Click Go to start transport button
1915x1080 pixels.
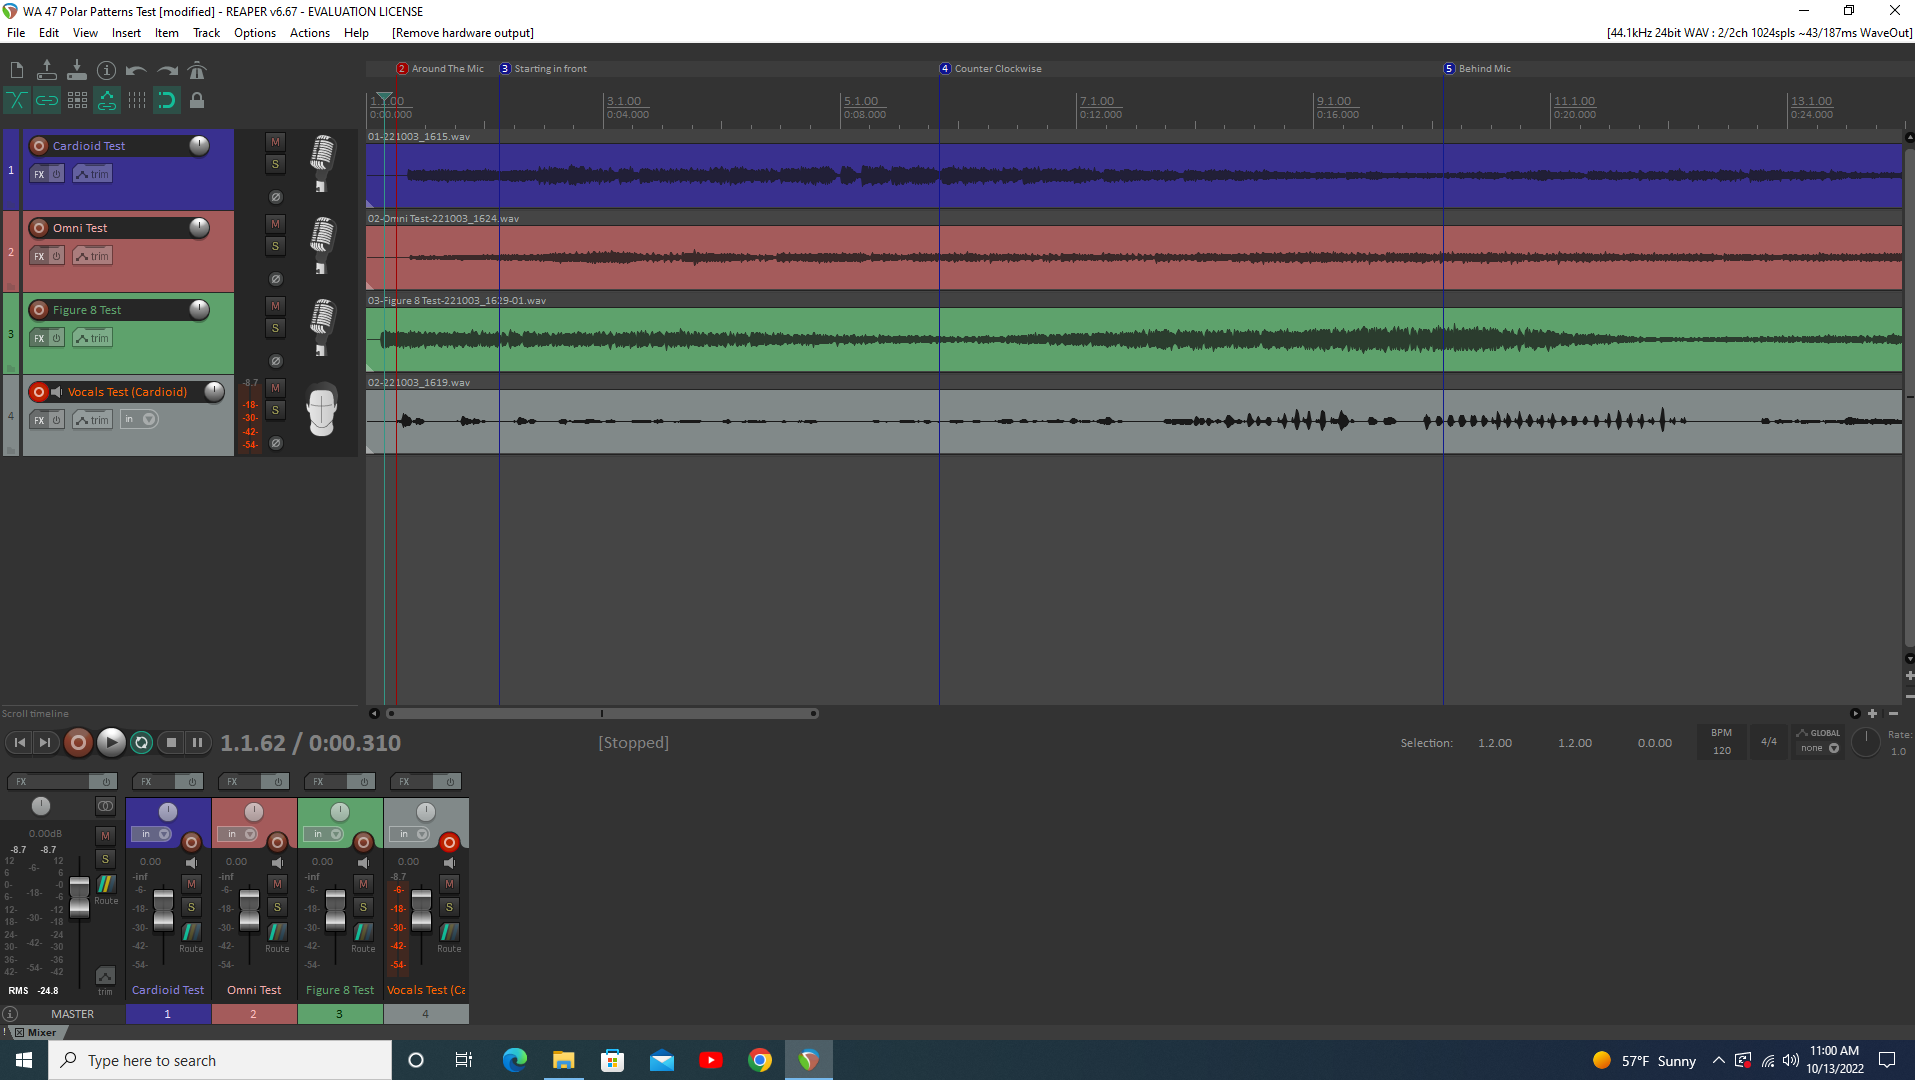(x=20, y=742)
